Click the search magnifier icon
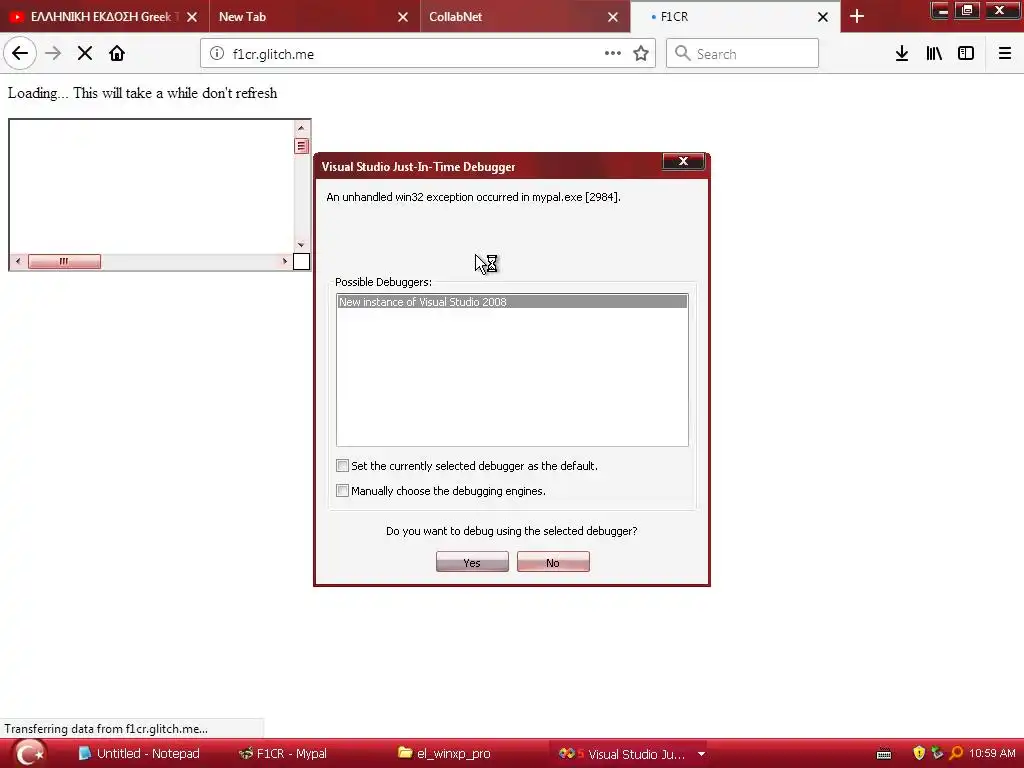 tap(682, 54)
